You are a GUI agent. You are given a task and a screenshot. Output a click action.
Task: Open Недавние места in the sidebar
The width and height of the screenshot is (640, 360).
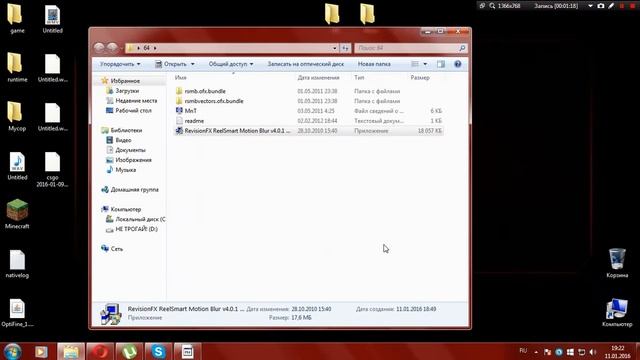(136, 100)
